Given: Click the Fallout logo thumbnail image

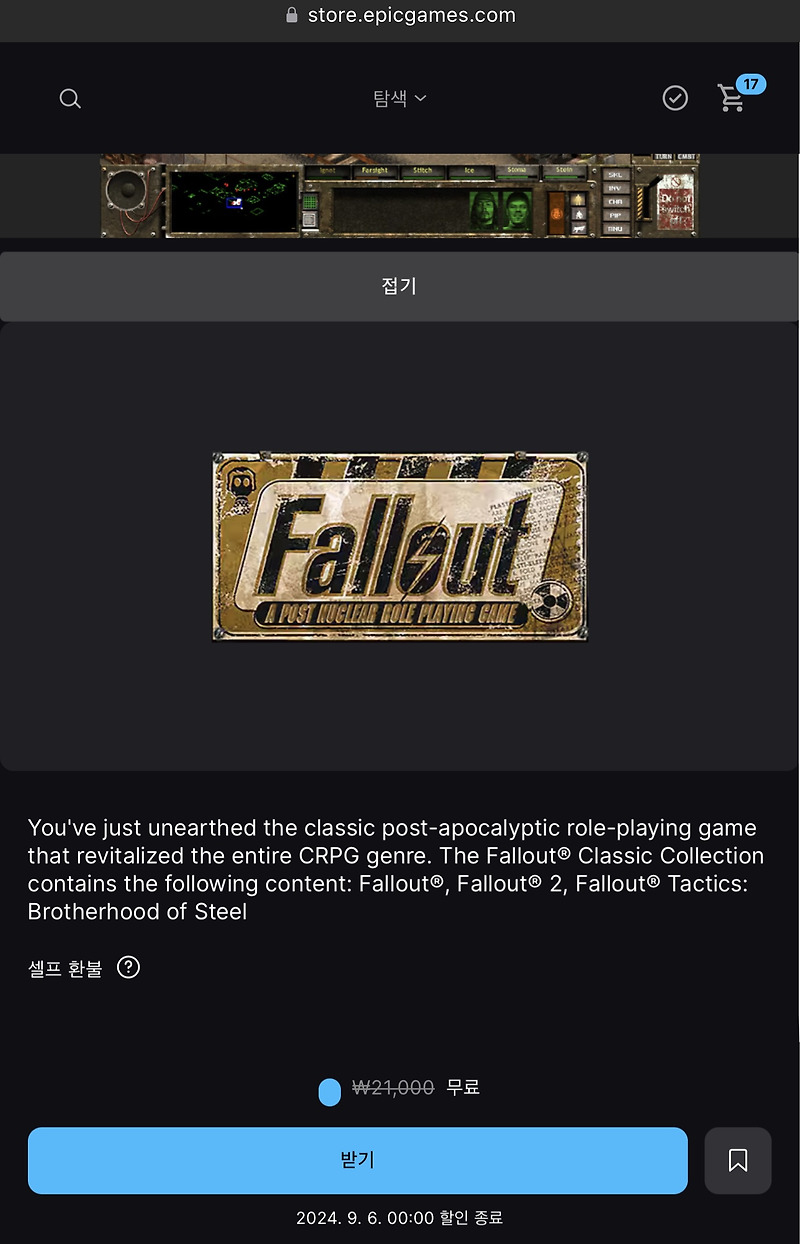Looking at the screenshot, I should click(x=399, y=545).
